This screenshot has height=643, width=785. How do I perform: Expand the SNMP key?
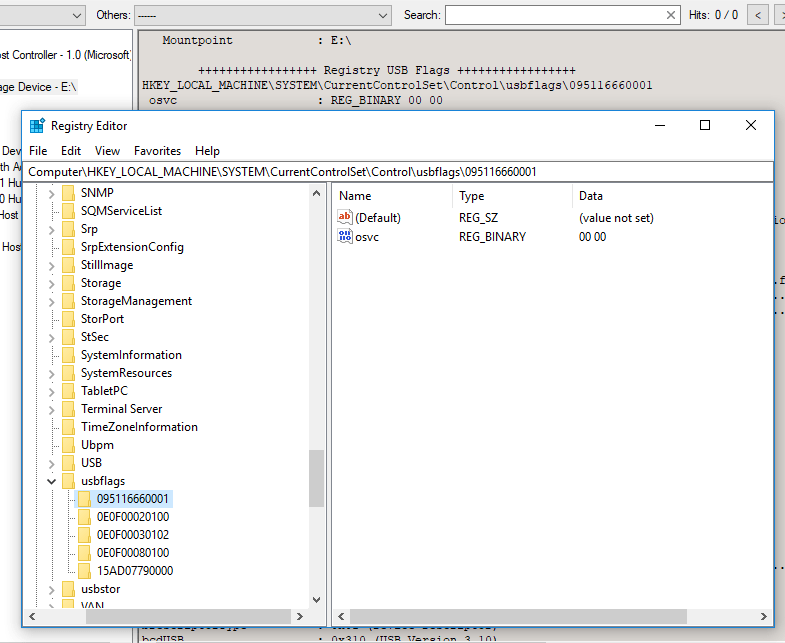point(52,193)
